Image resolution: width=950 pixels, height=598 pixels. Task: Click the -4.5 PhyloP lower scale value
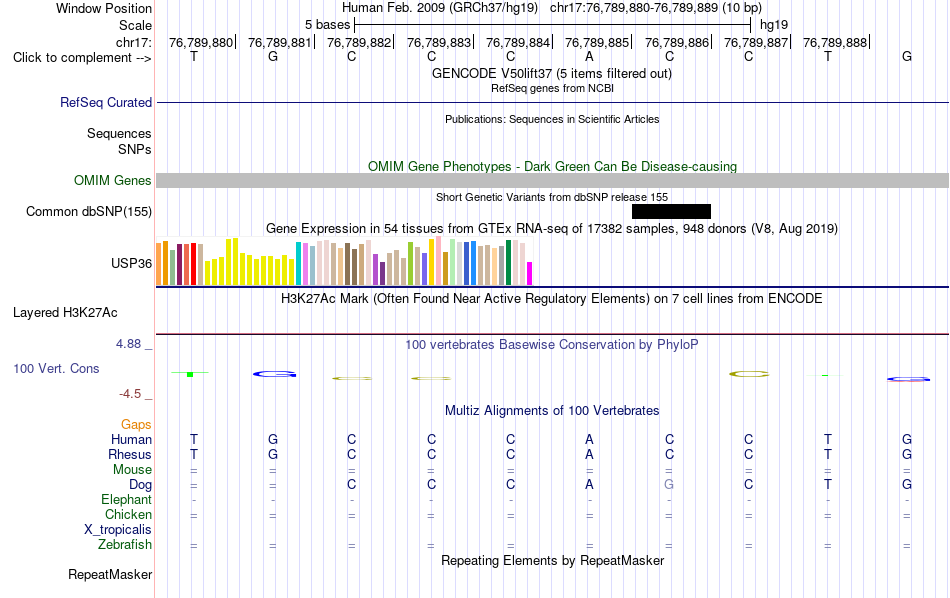pyautogui.click(x=130, y=394)
